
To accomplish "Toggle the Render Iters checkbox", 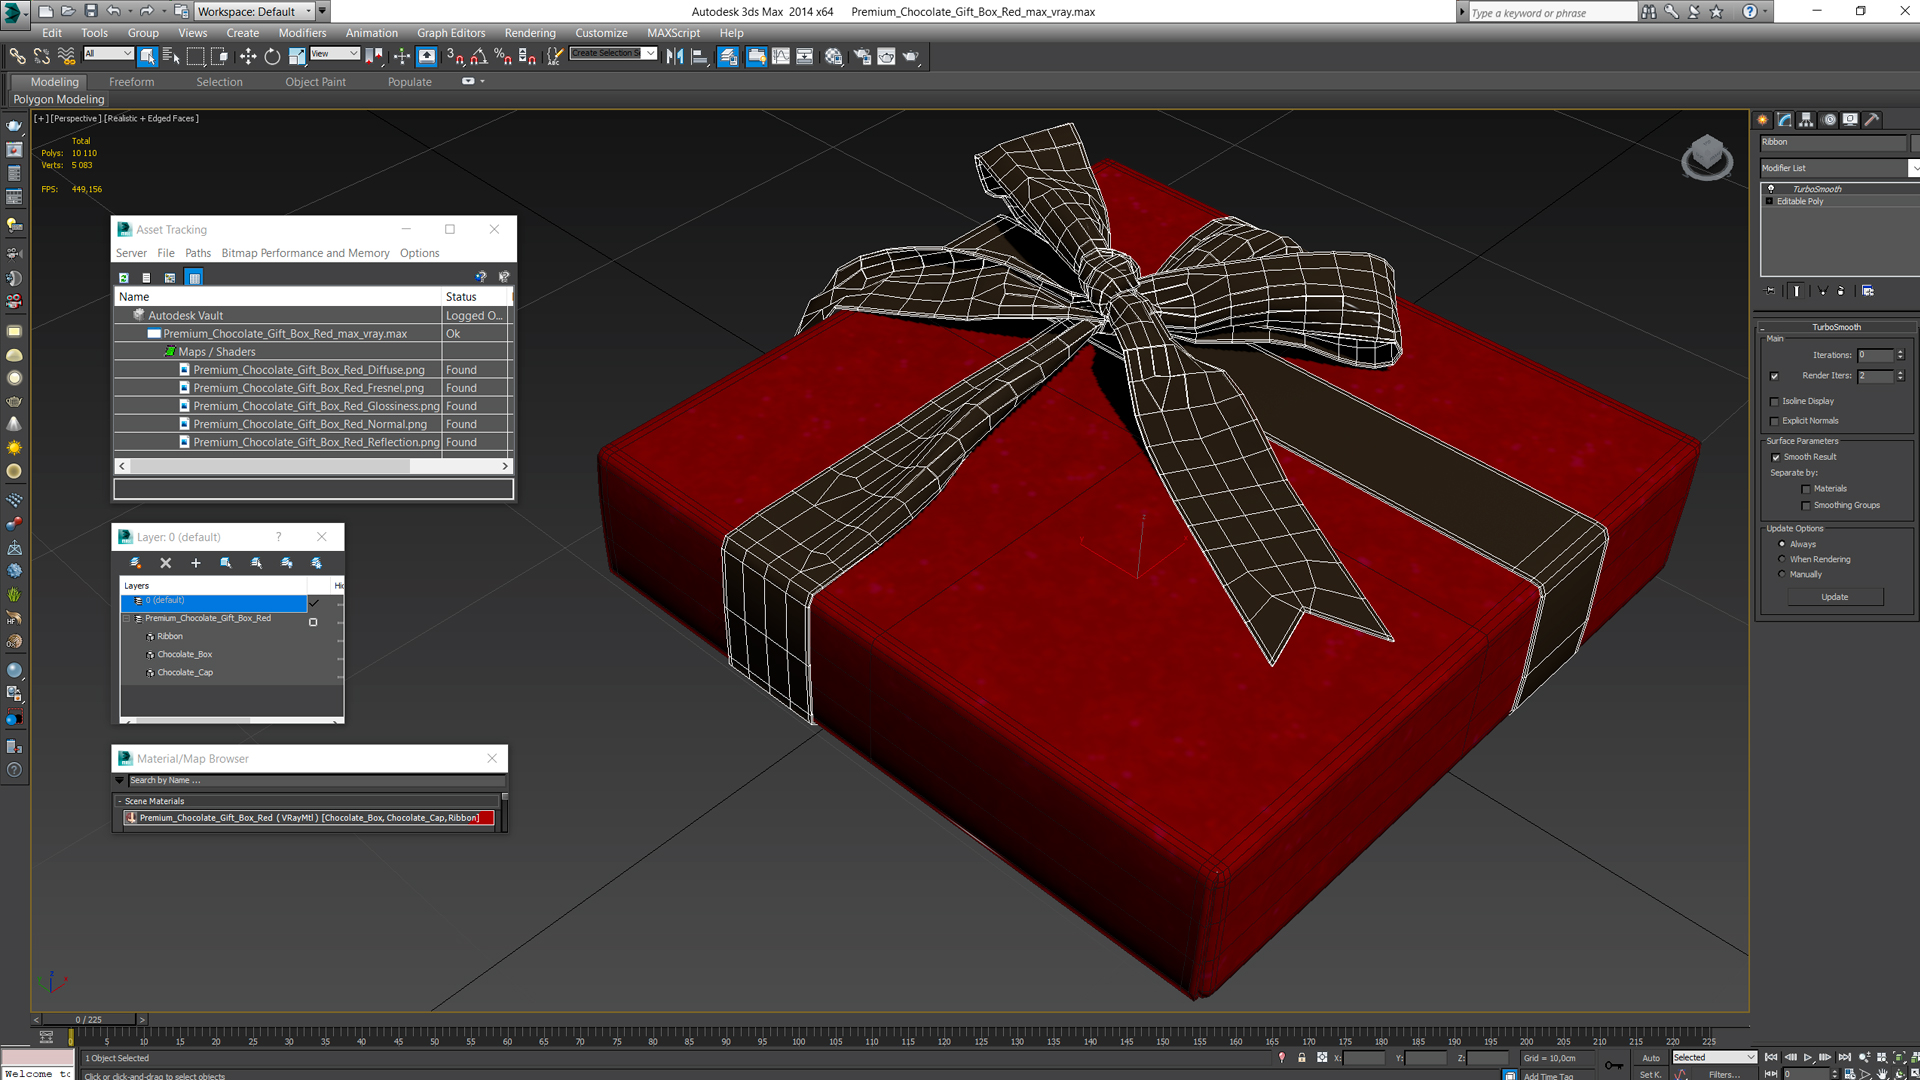I will pyautogui.click(x=1774, y=376).
